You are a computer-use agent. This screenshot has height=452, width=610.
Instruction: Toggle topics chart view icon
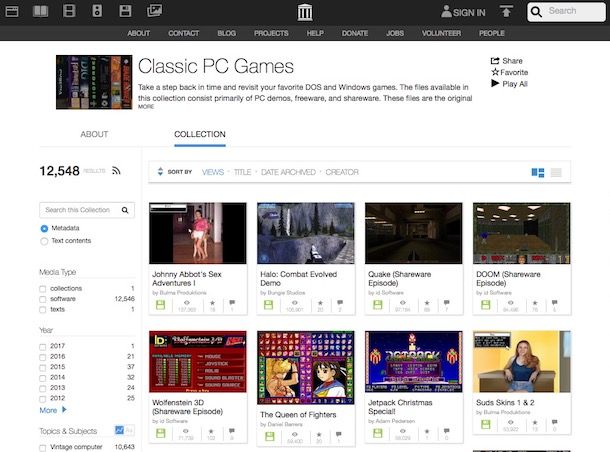(x=119, y=430)
